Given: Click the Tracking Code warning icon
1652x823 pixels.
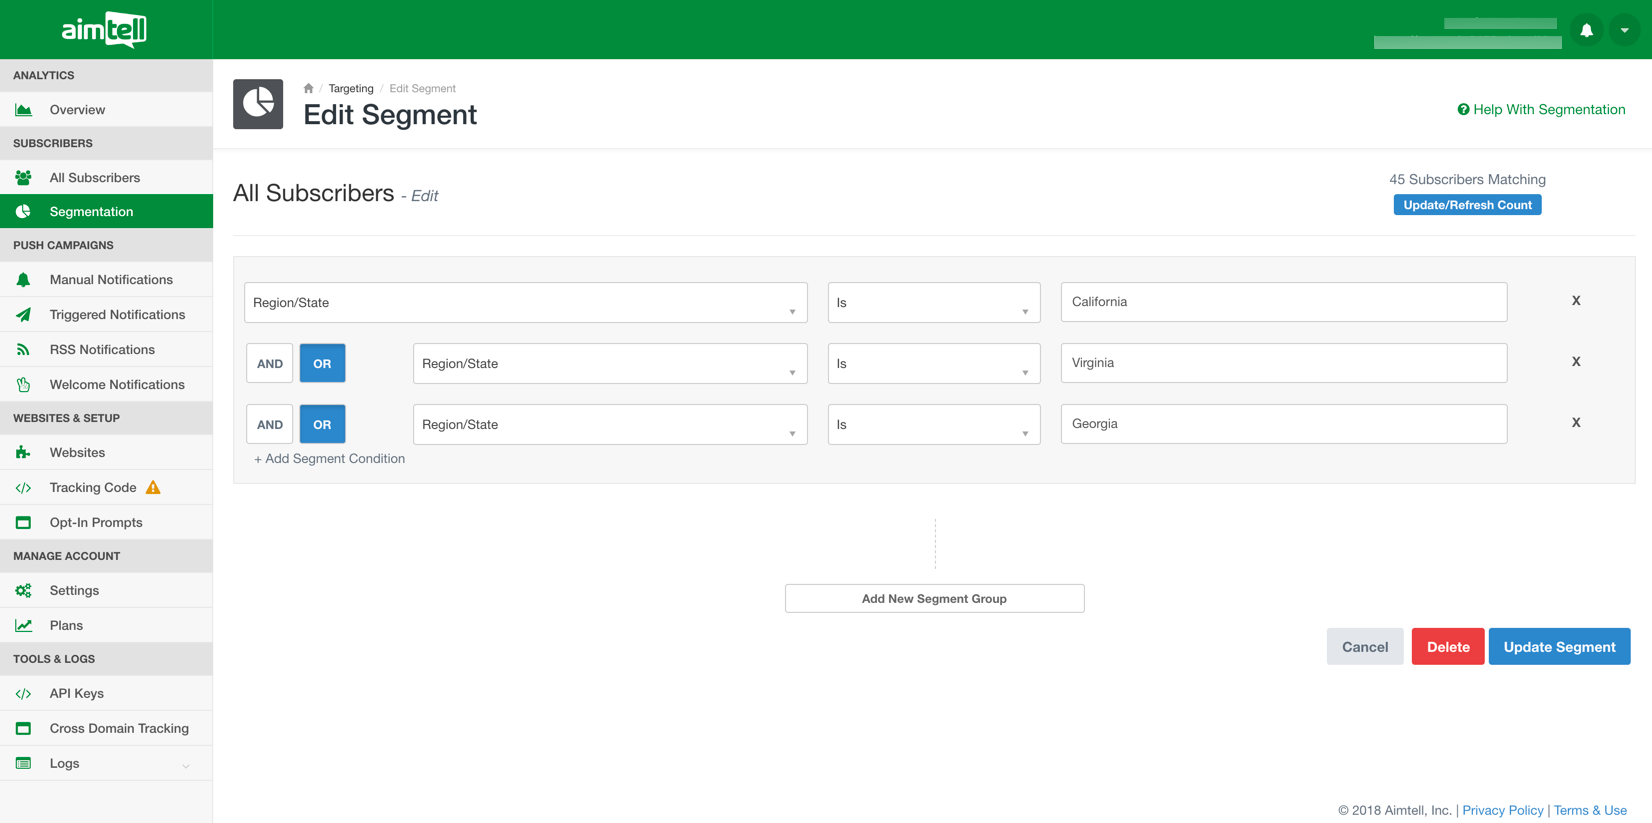Looking at the screenshot, I should 153,488.
